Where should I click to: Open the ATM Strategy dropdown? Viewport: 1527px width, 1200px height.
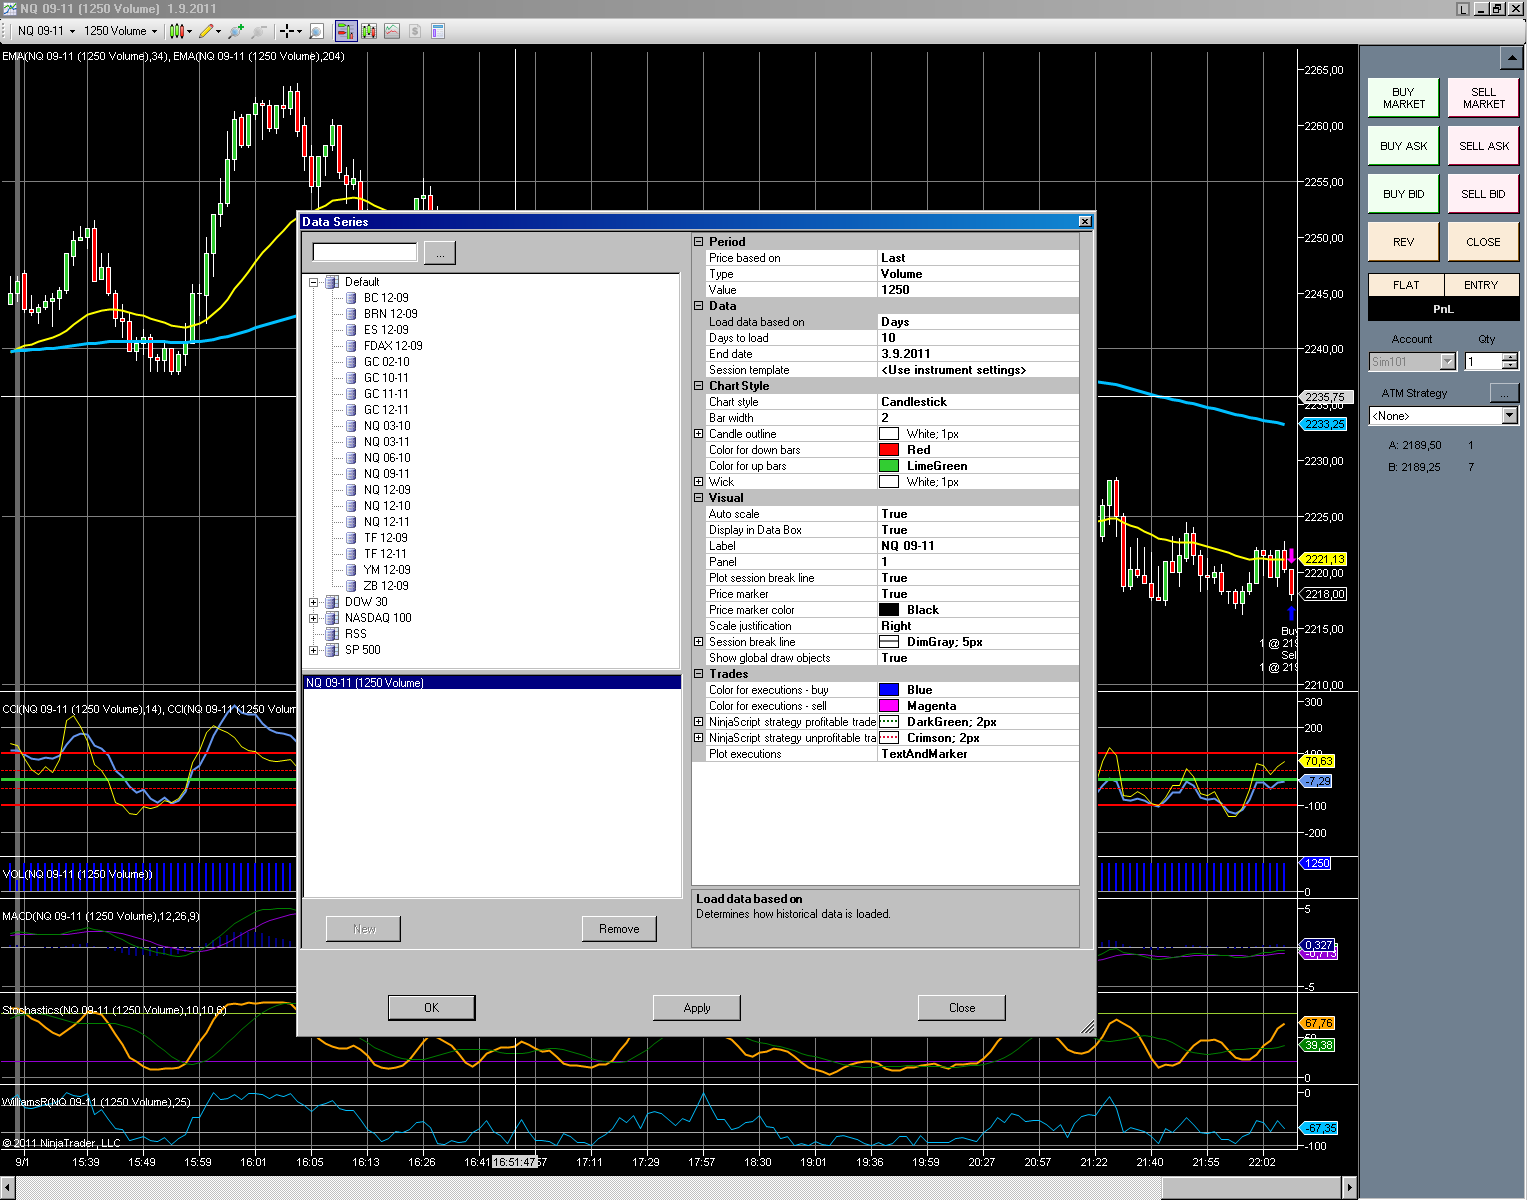tap(1509, 416)
